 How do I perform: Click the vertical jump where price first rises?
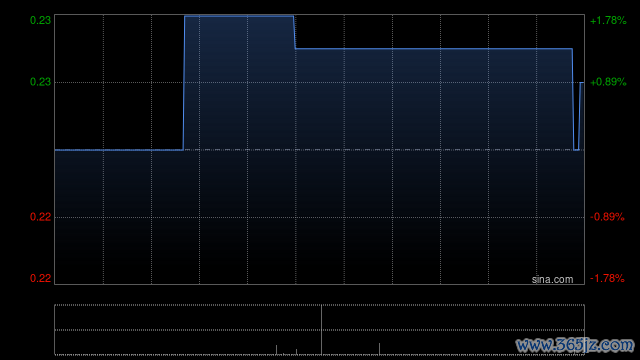(184, 83)
